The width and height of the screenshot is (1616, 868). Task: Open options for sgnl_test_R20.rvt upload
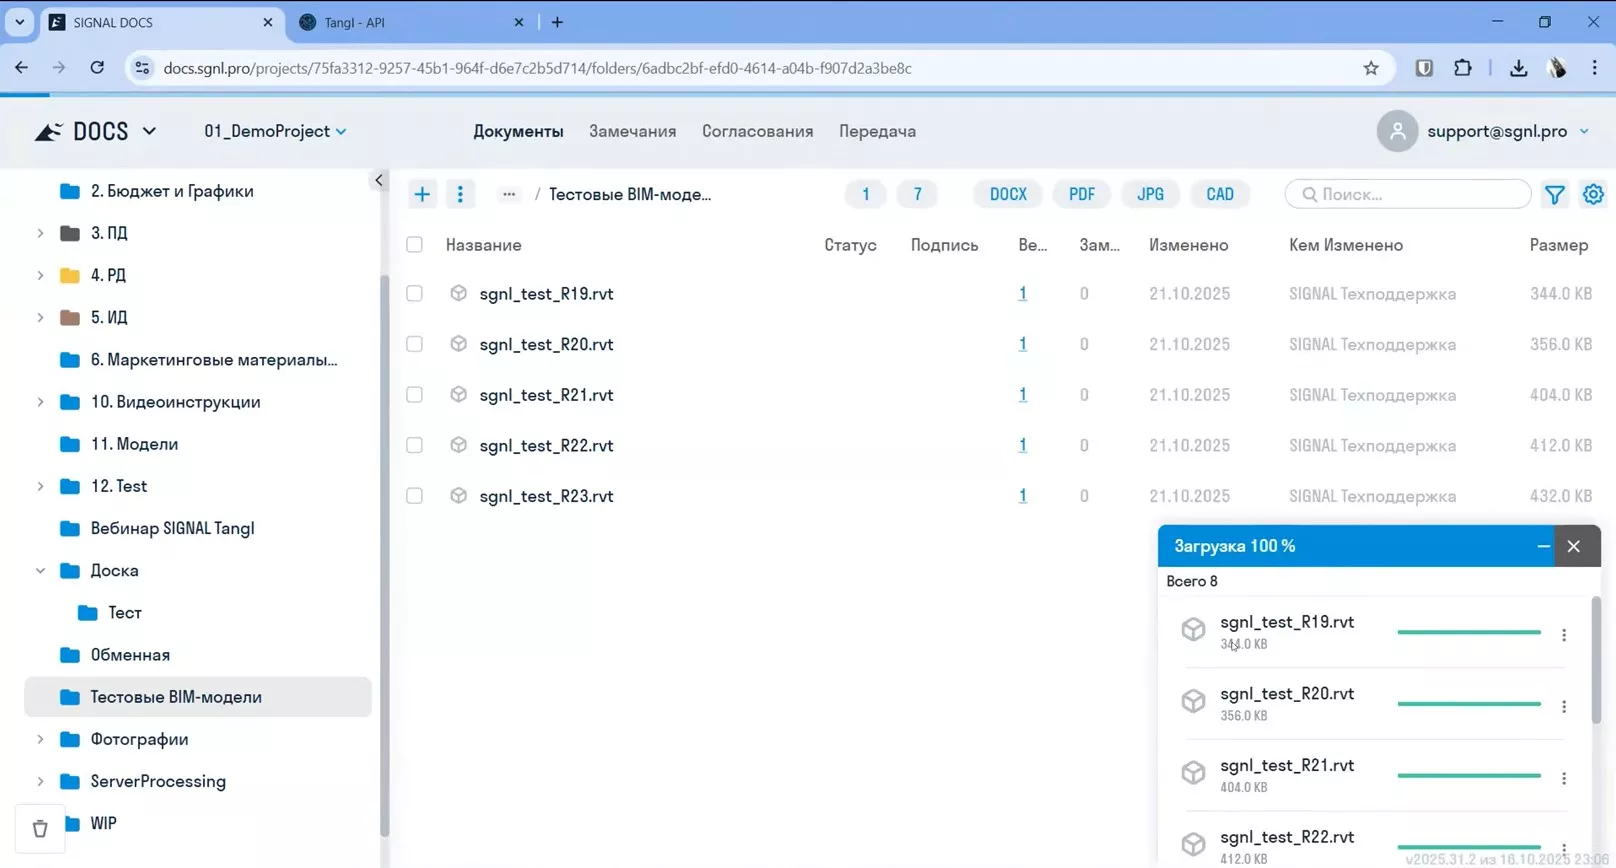coord(1564,706)
